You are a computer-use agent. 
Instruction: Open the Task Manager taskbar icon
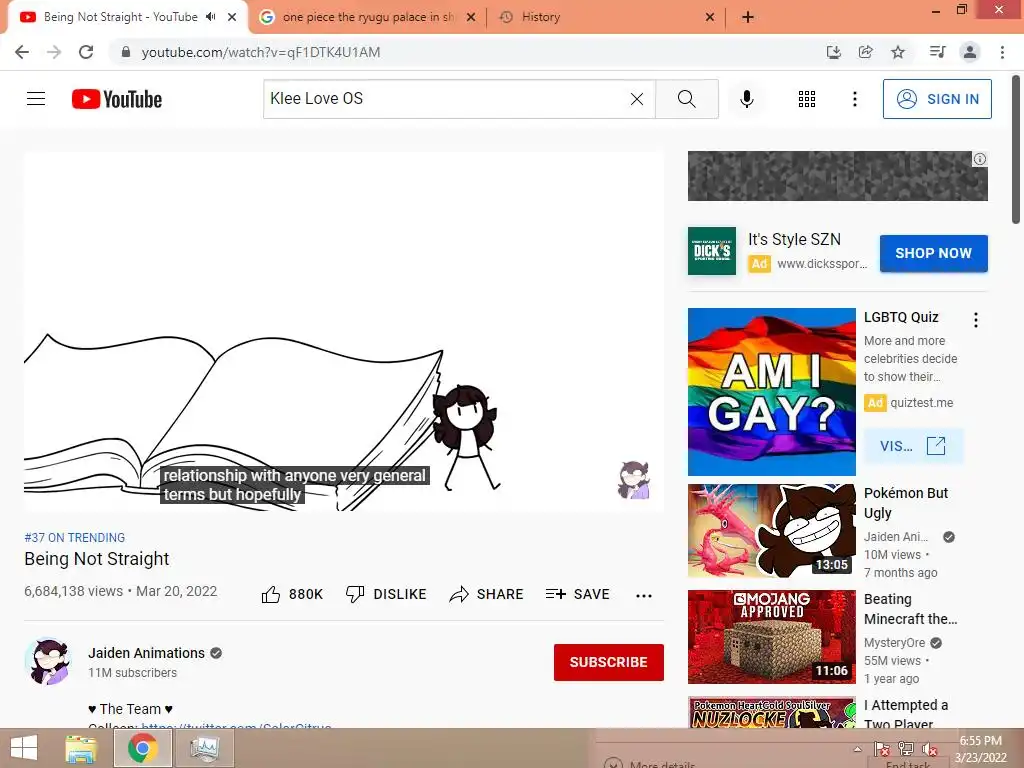click(x=204, y=748)
